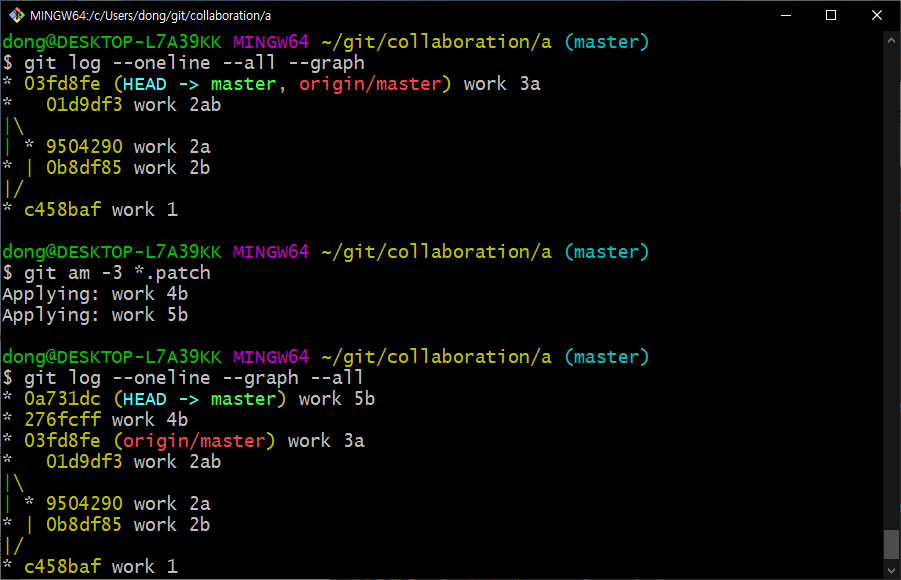Click command 'git am -3 *.patch'
The width and height of the screenshot is (901, 580).
click(117, 272)
